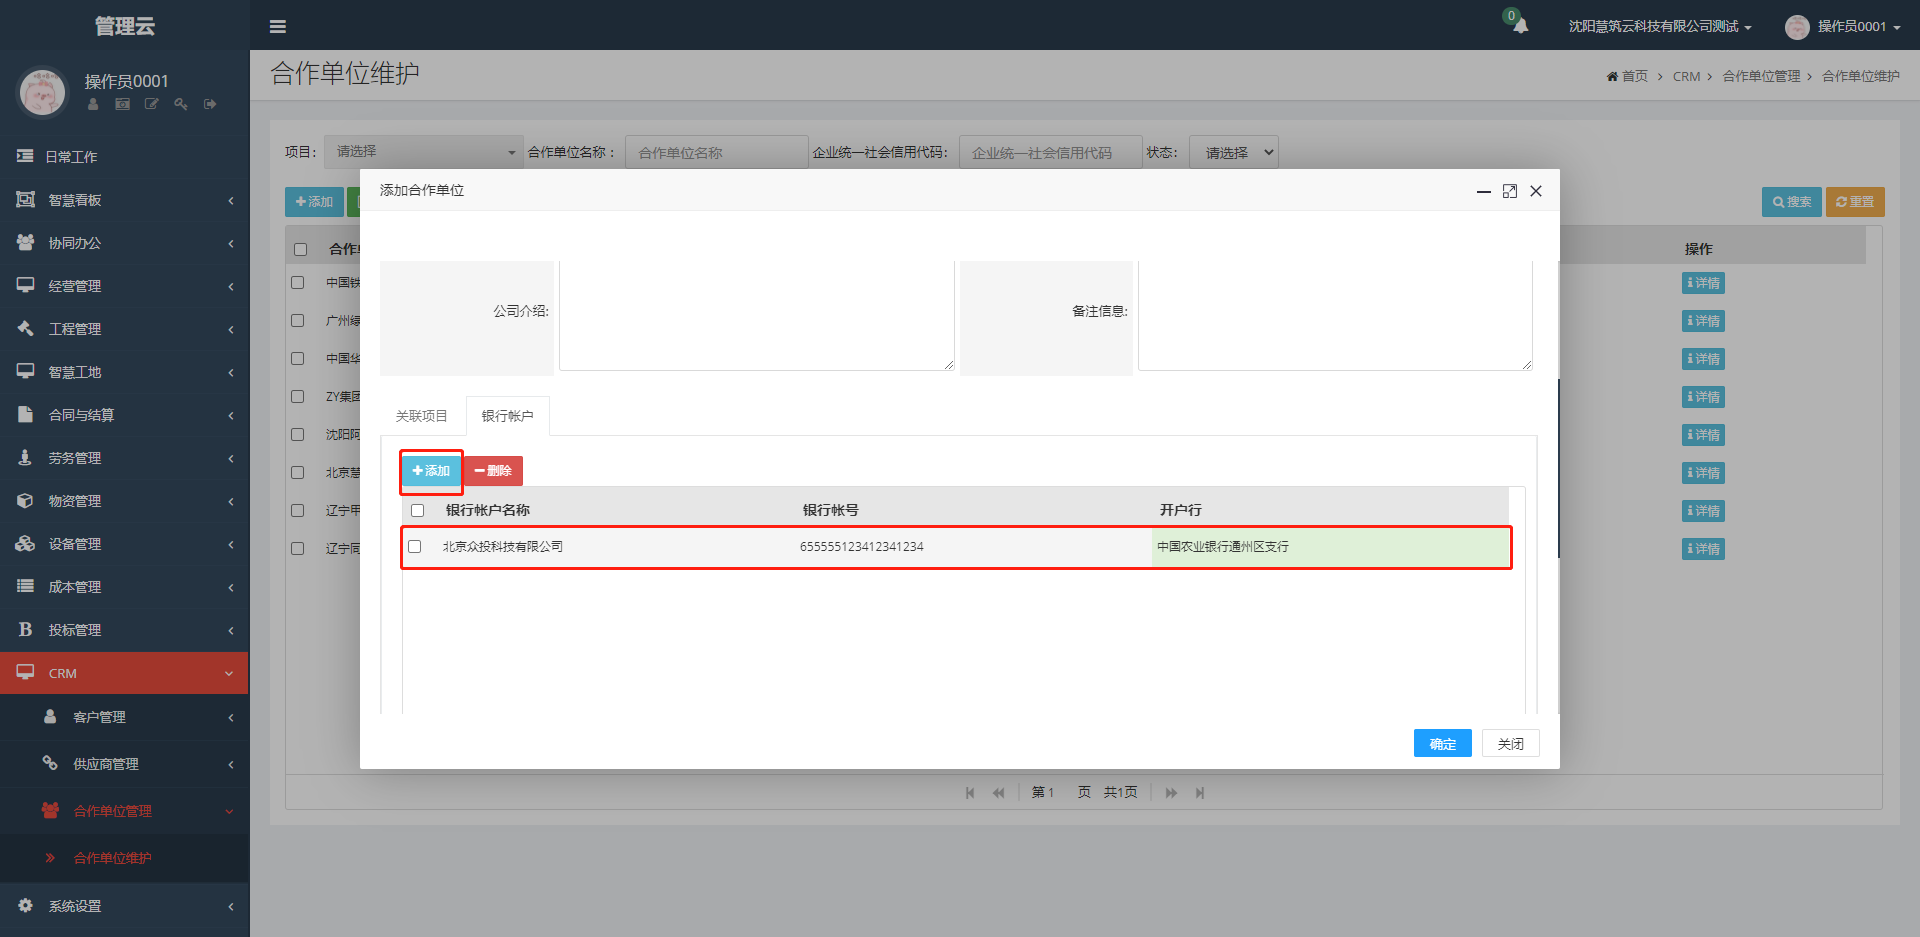Open the 状态 dropdown filter

(1233, 153)
